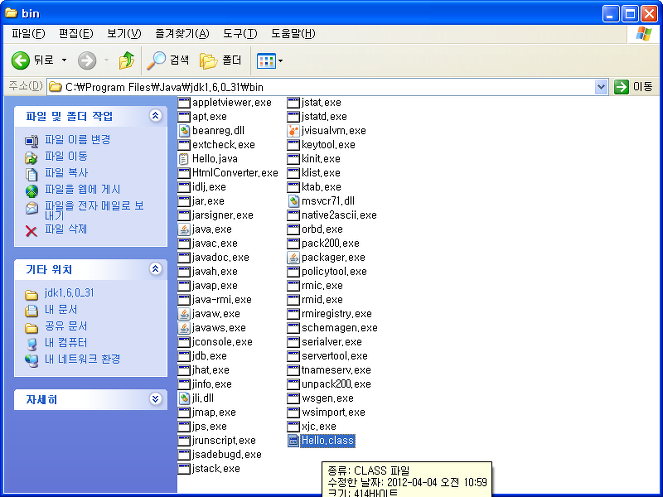
Task: Toggle the 폴더 folders pane button
Action: click(x=220, y=60)
